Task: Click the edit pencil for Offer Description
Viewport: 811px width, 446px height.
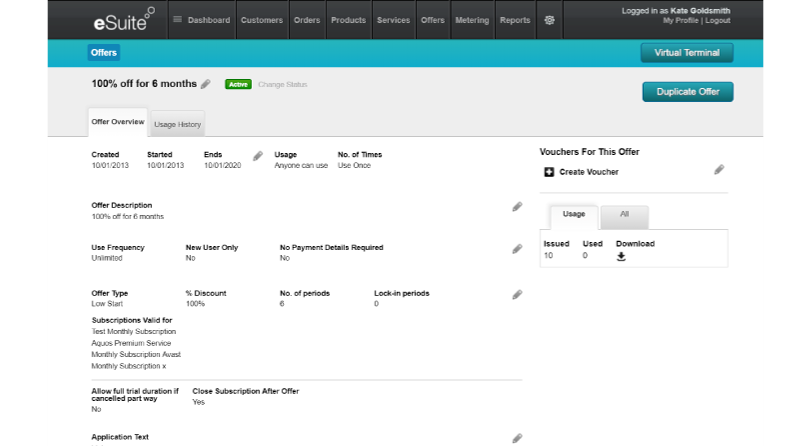Action: pyautogui.click(x=517, y=207)
